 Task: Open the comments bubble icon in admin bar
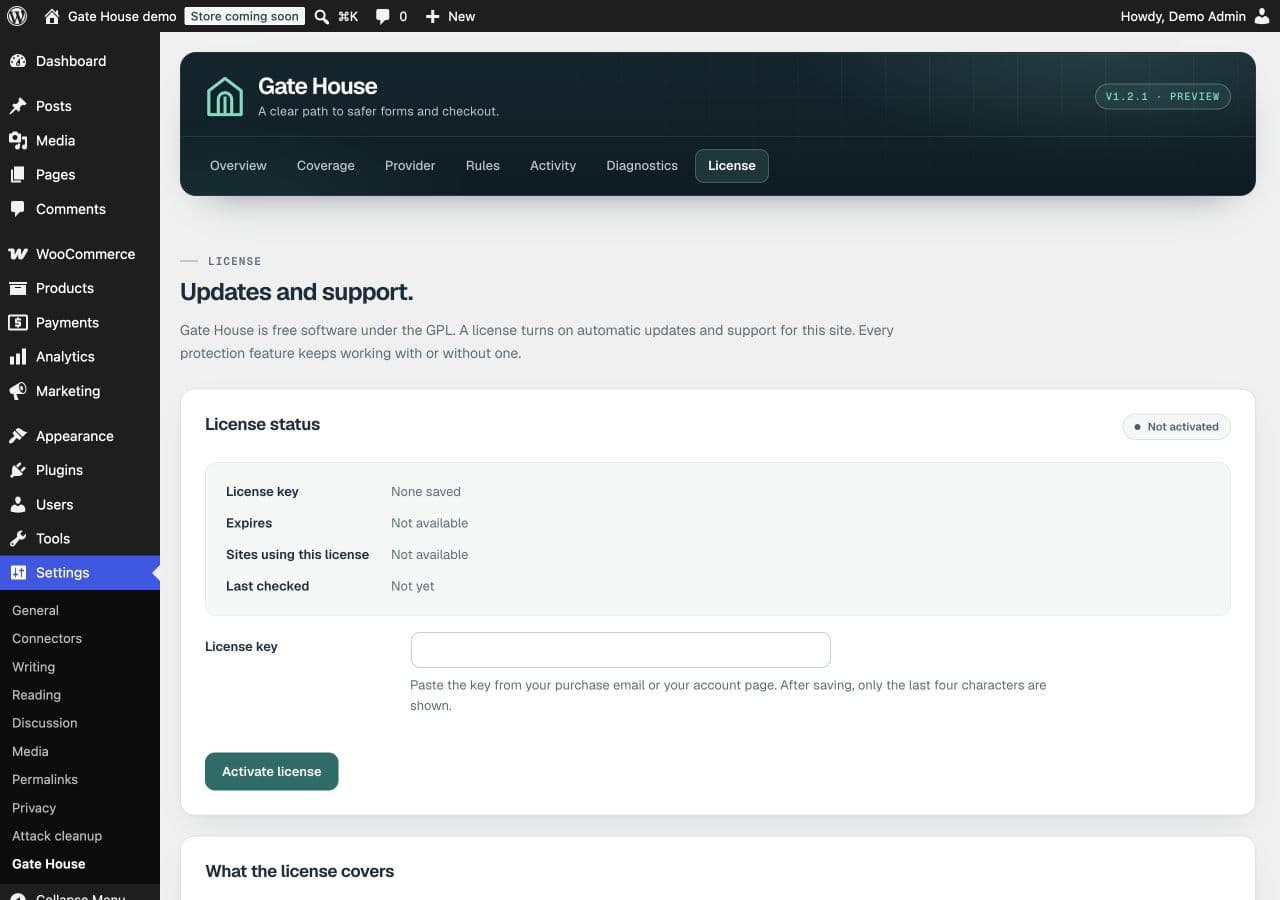pos(382,17)
